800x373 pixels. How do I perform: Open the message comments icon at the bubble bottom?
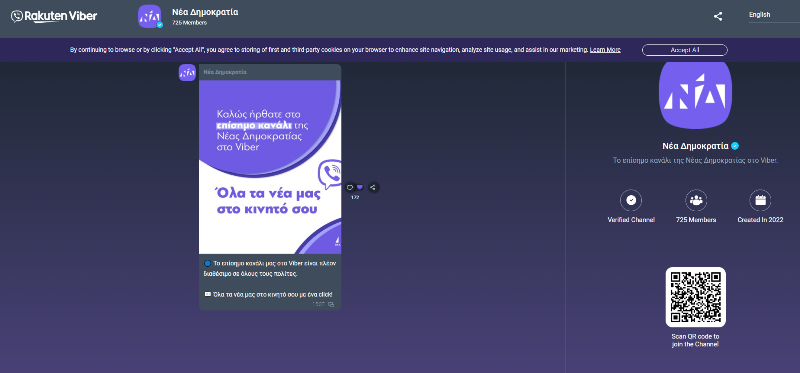point(331,304)
